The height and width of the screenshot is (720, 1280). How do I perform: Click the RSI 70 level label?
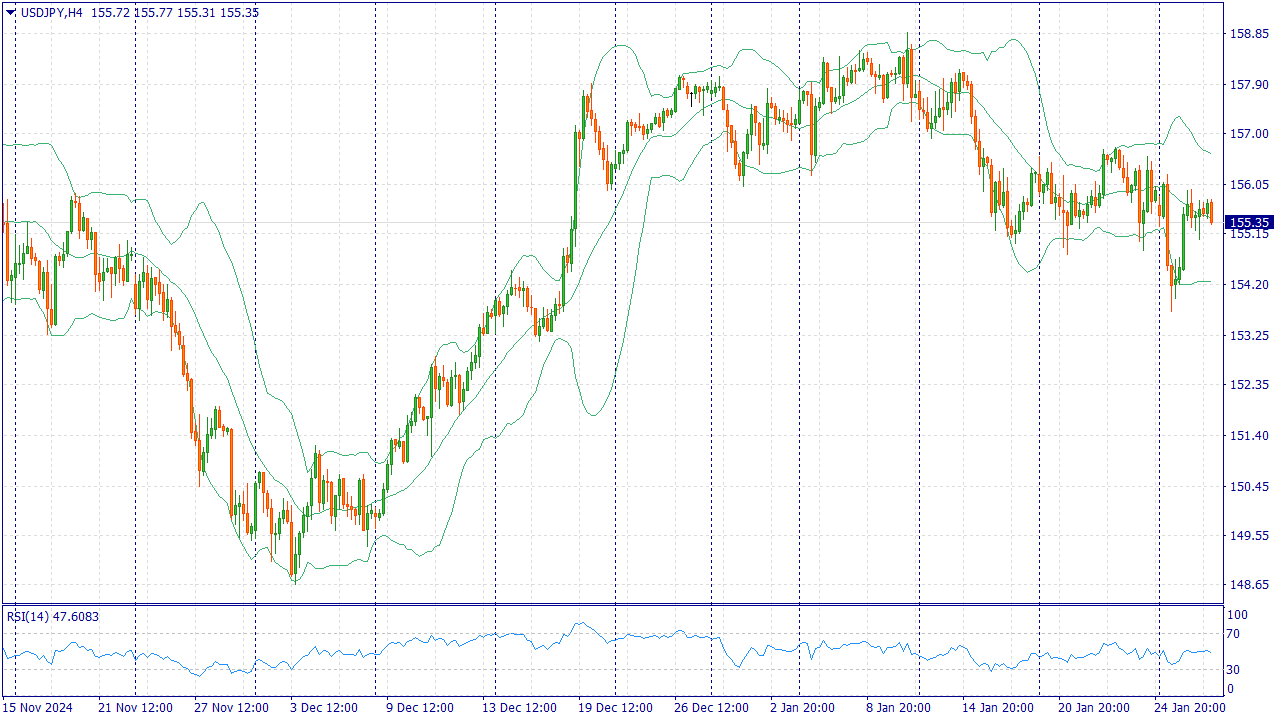[1236, 634]
